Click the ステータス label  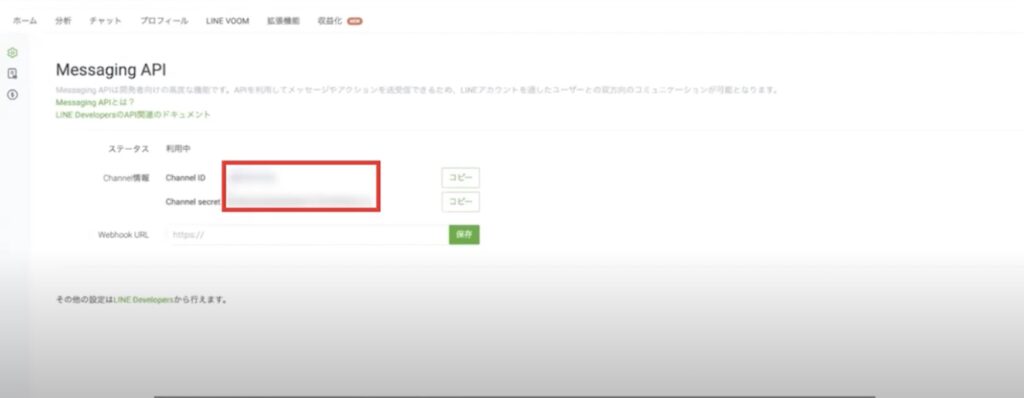129,149
